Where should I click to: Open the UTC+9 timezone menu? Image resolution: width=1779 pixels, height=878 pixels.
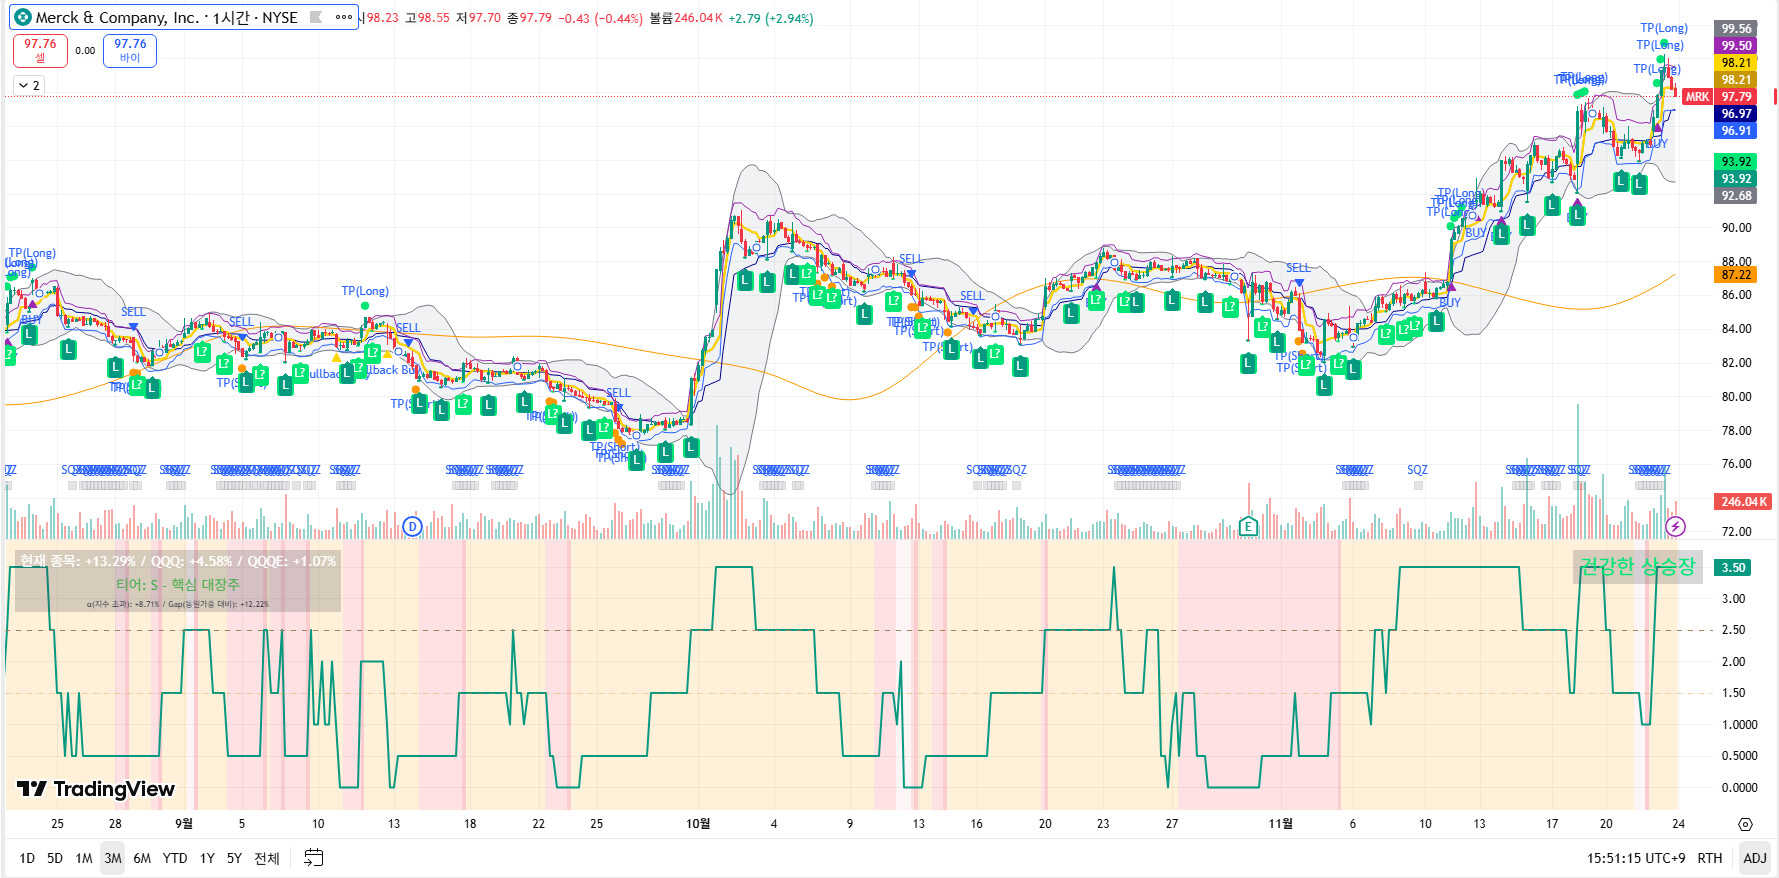[1635, 858]
